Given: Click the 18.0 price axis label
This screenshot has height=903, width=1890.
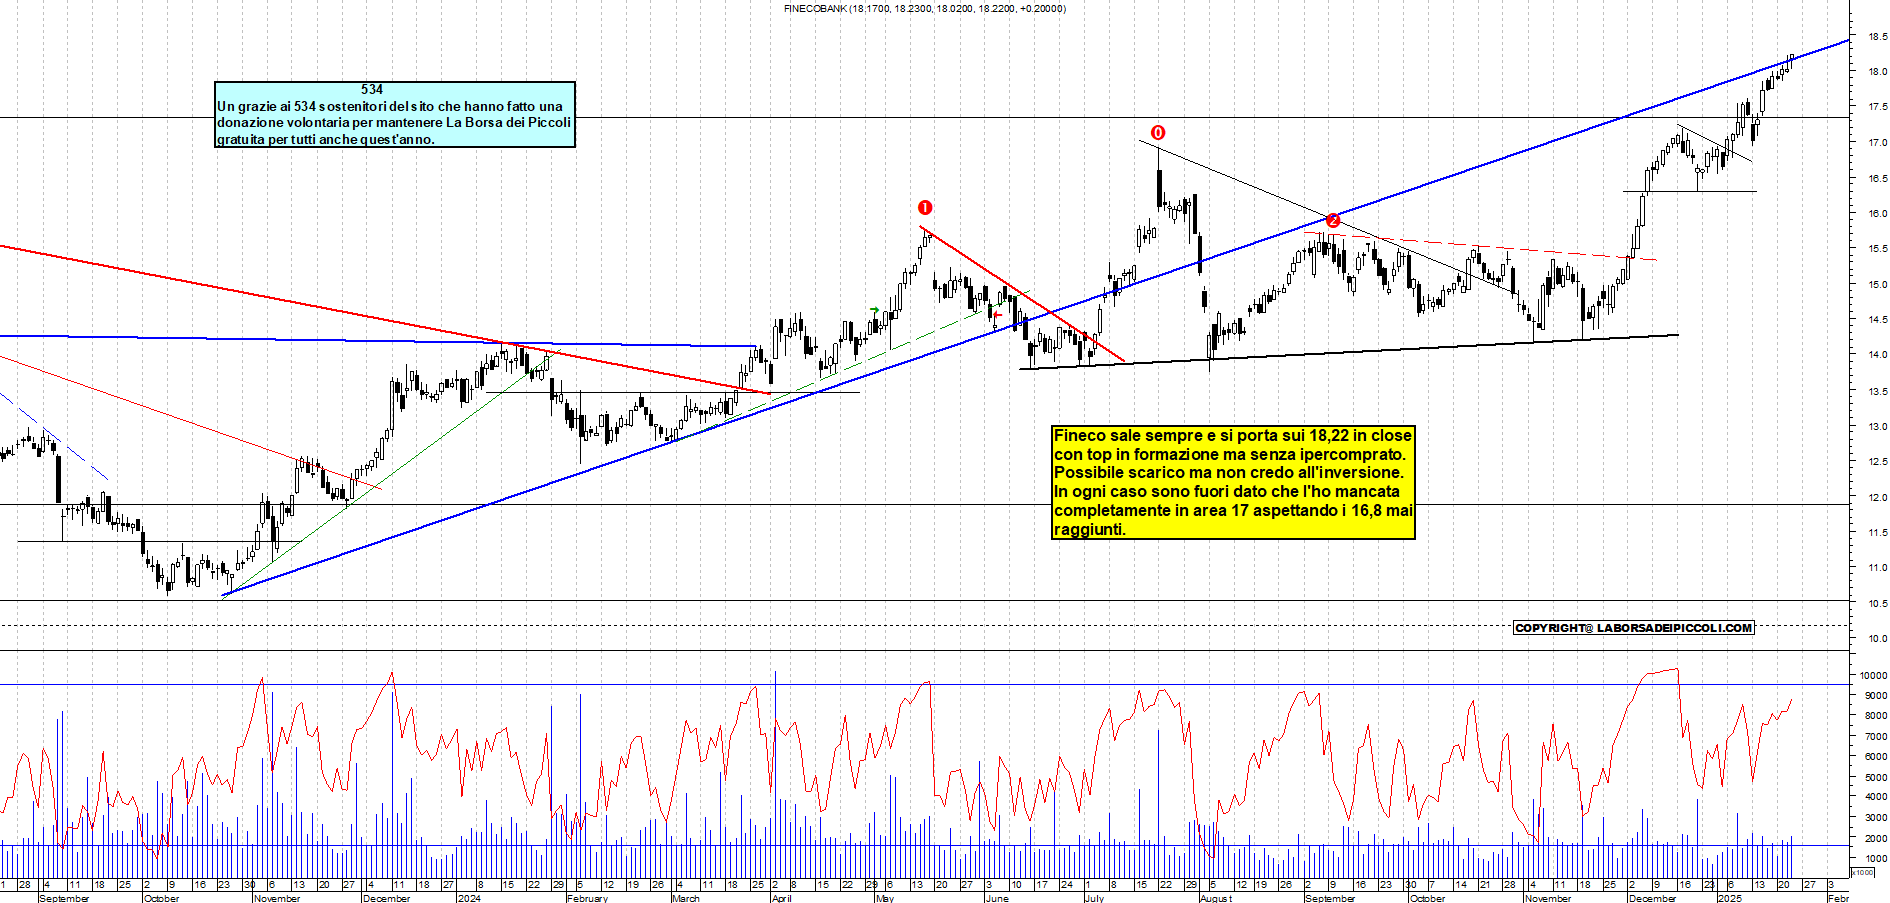Looking at the screenshot, I should (1878, 72).
